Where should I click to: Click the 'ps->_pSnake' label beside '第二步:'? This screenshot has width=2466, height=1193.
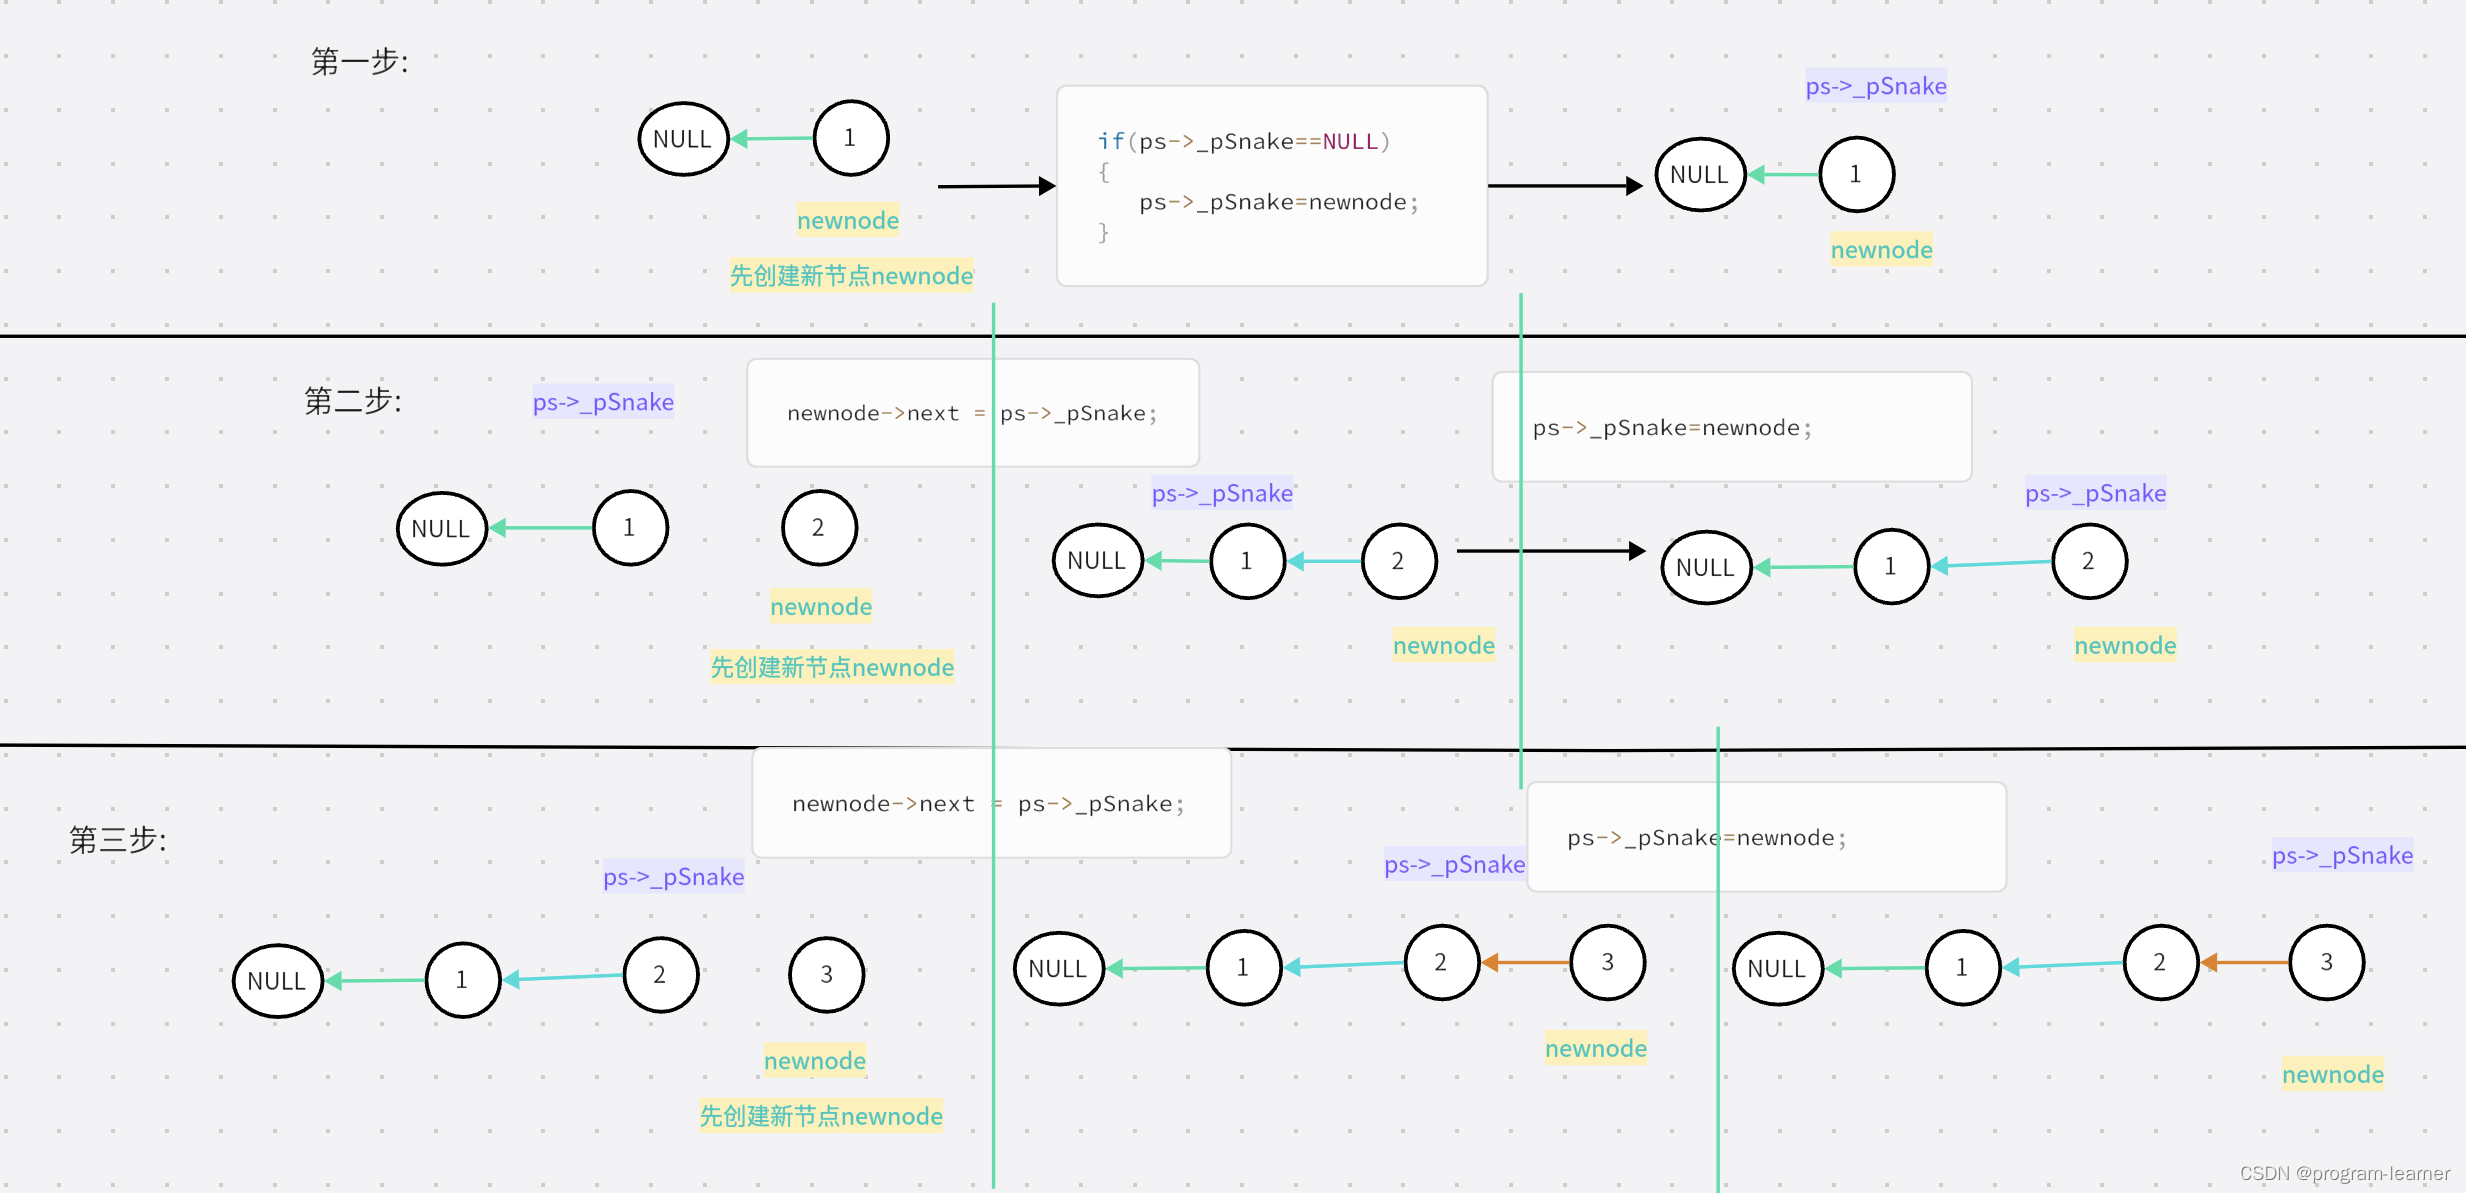click(x=603, y=402)
